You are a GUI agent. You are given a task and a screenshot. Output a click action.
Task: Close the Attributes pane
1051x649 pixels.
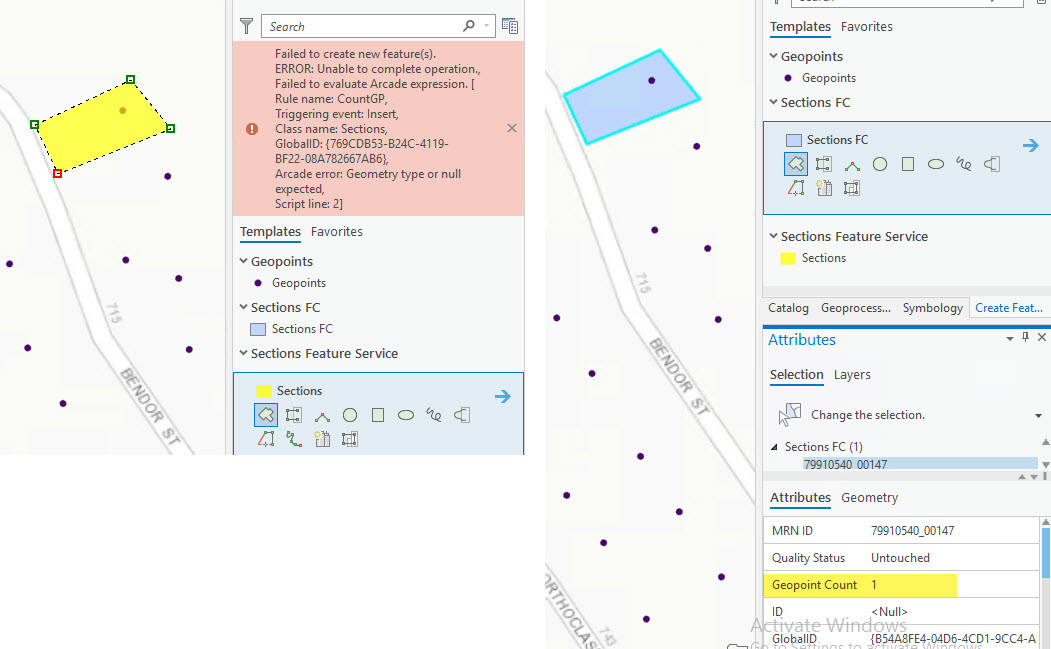point(1042,337)
